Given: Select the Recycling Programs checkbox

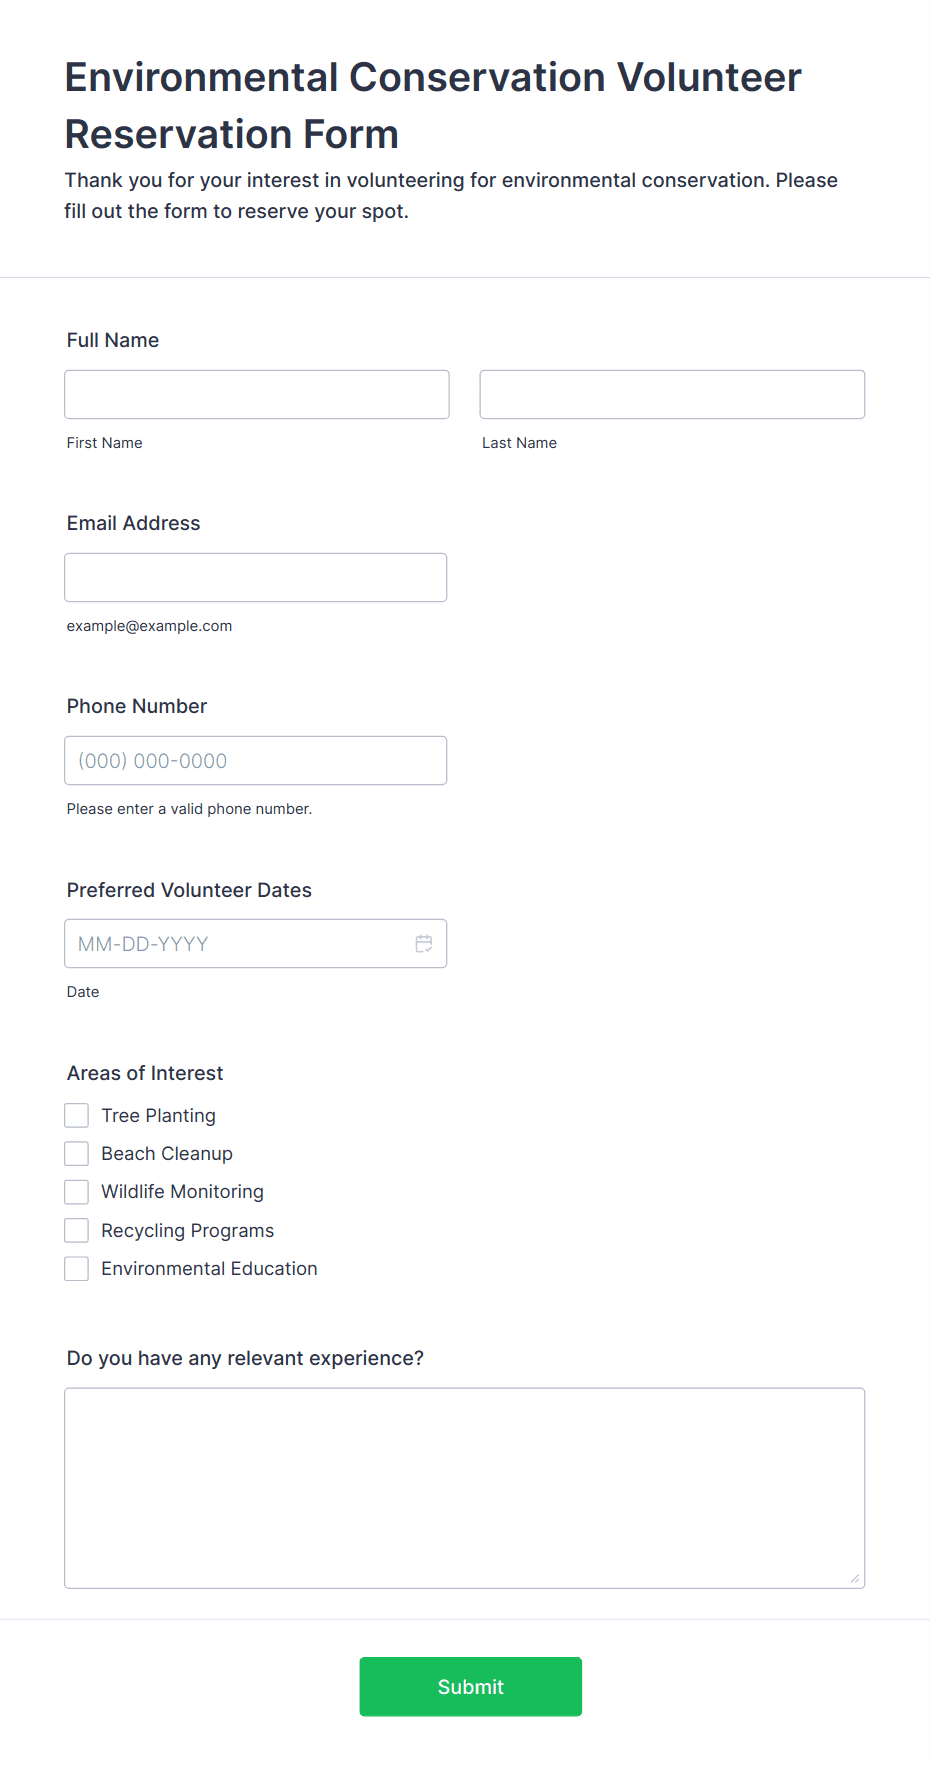Looking at the screenshot, I should [77, 1230].
